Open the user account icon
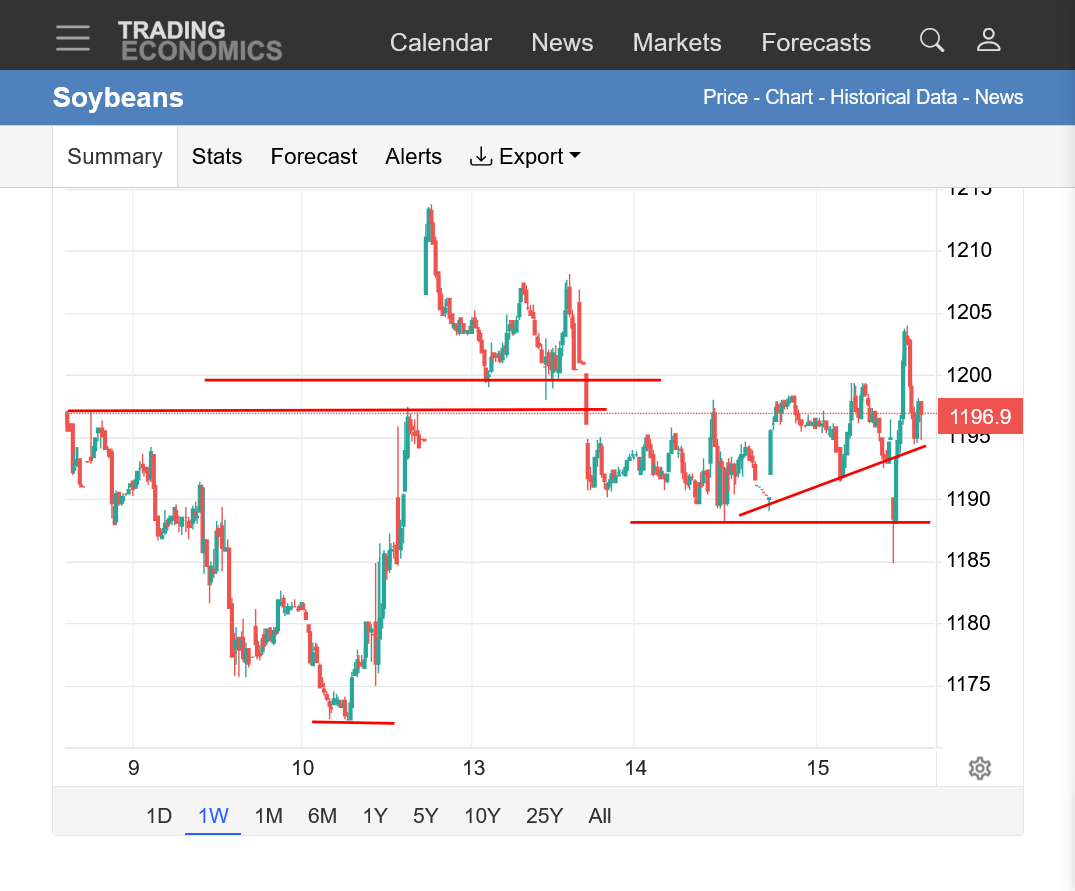1075x891 pixels. click(x=989, y=40)
